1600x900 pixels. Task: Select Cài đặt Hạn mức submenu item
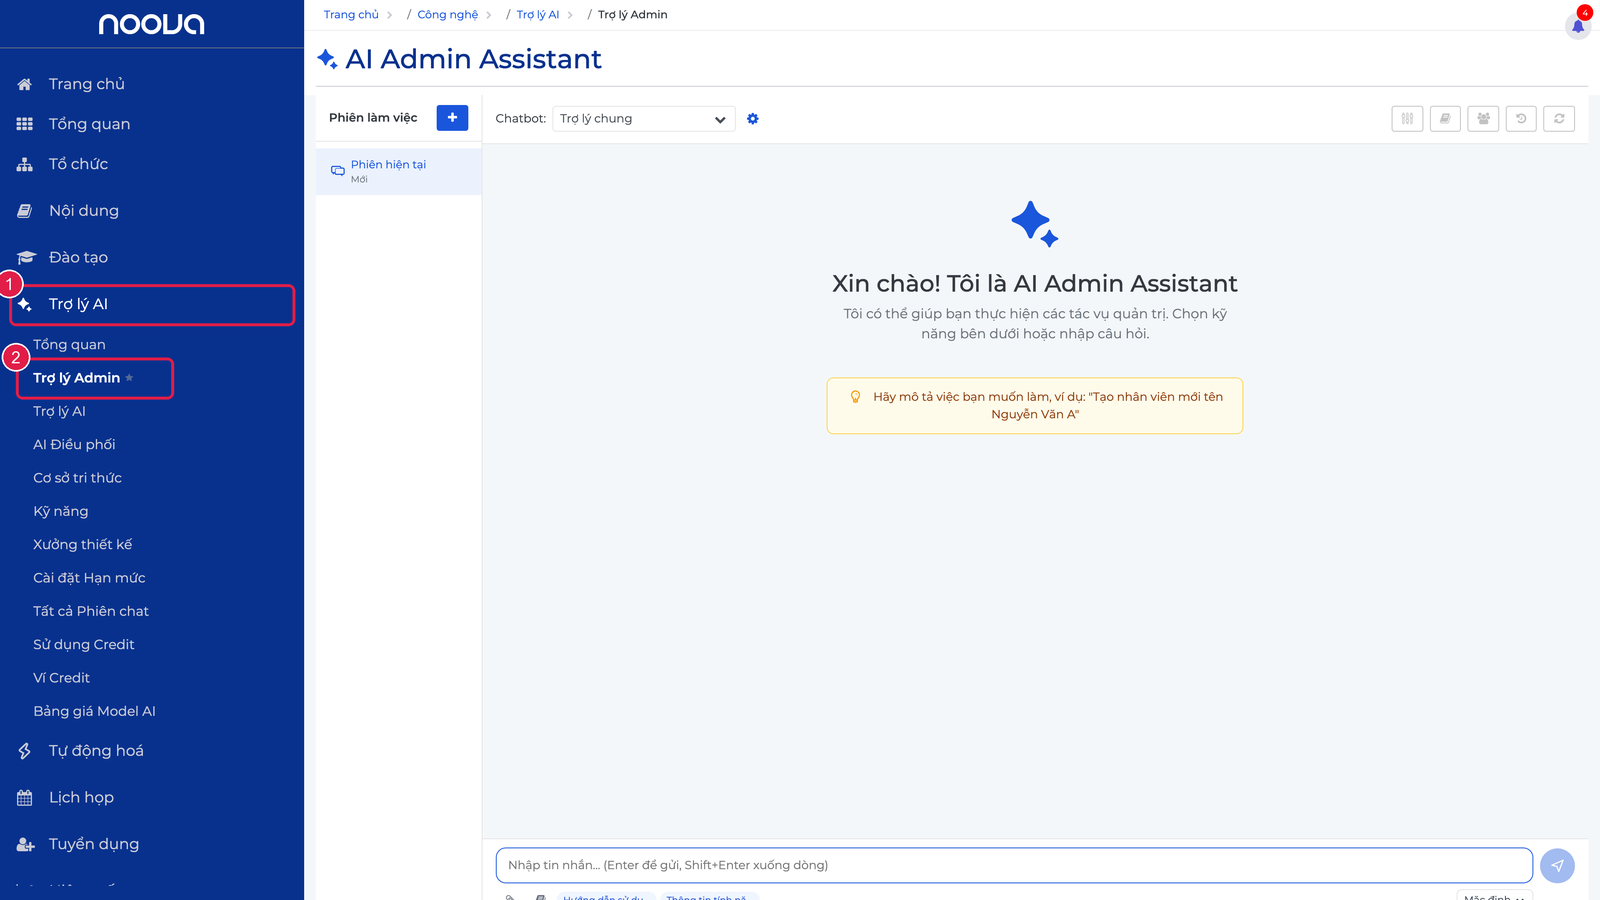click(x=89, y=578)
